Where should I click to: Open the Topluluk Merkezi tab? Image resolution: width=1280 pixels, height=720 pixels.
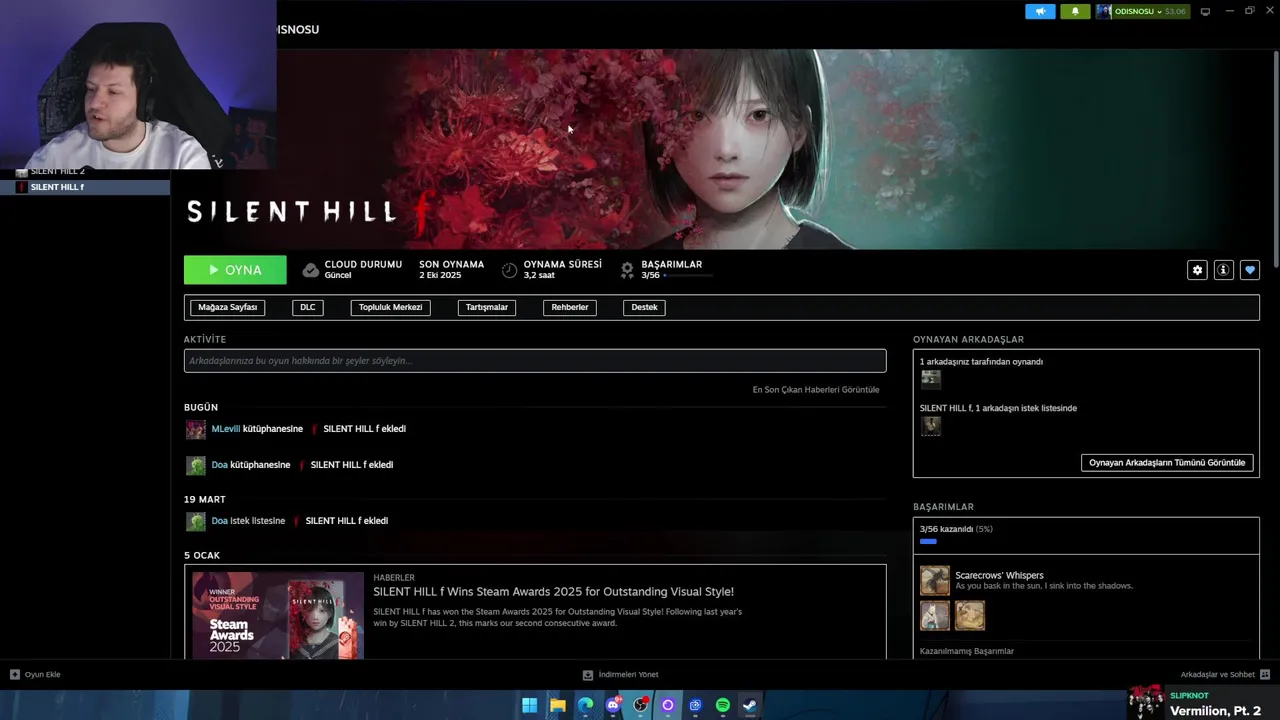(390, 307)
